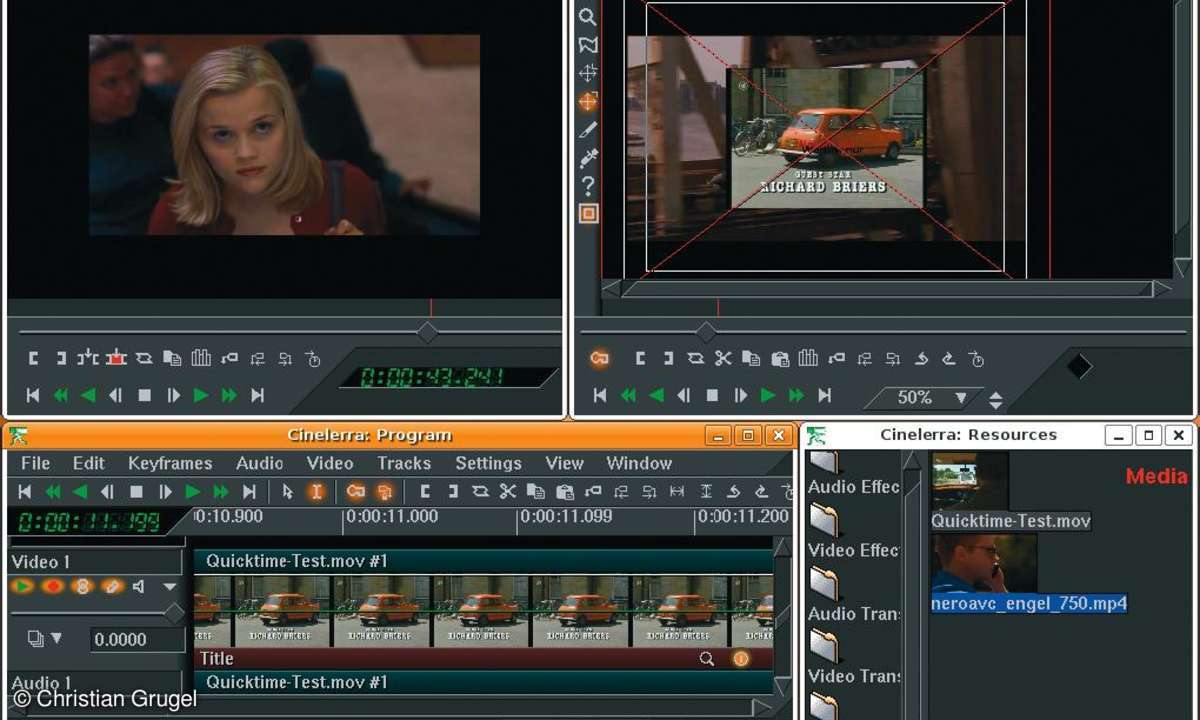Image resolution: width=1200 pixels, height=720 pixels.
Task: Select the I-beam edit mode tool
Action: point(316,491)
